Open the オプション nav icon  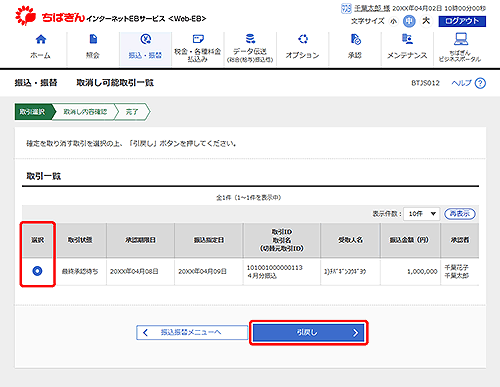pos(303,39)
